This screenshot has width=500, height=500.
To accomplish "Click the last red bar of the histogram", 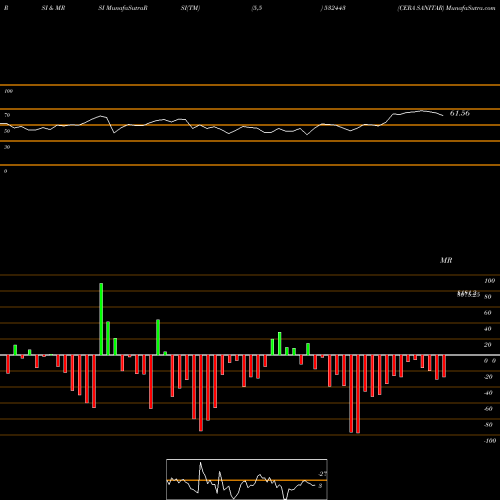I will coord(444,366).
